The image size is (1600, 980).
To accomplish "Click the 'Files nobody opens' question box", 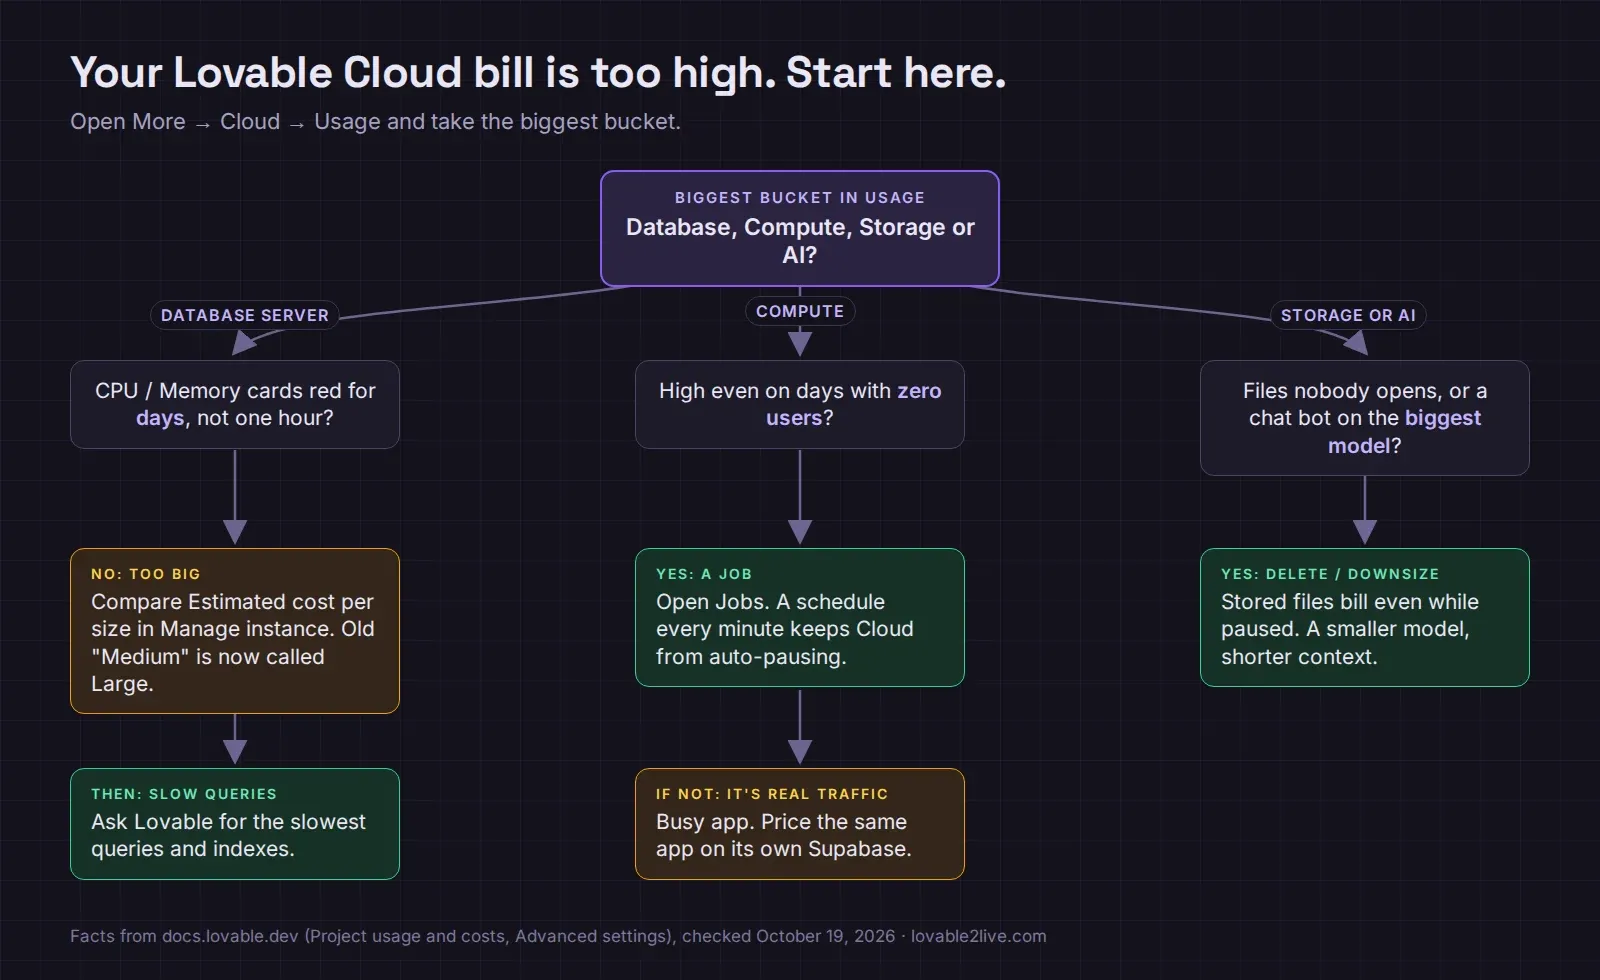I will point(1365,418).
